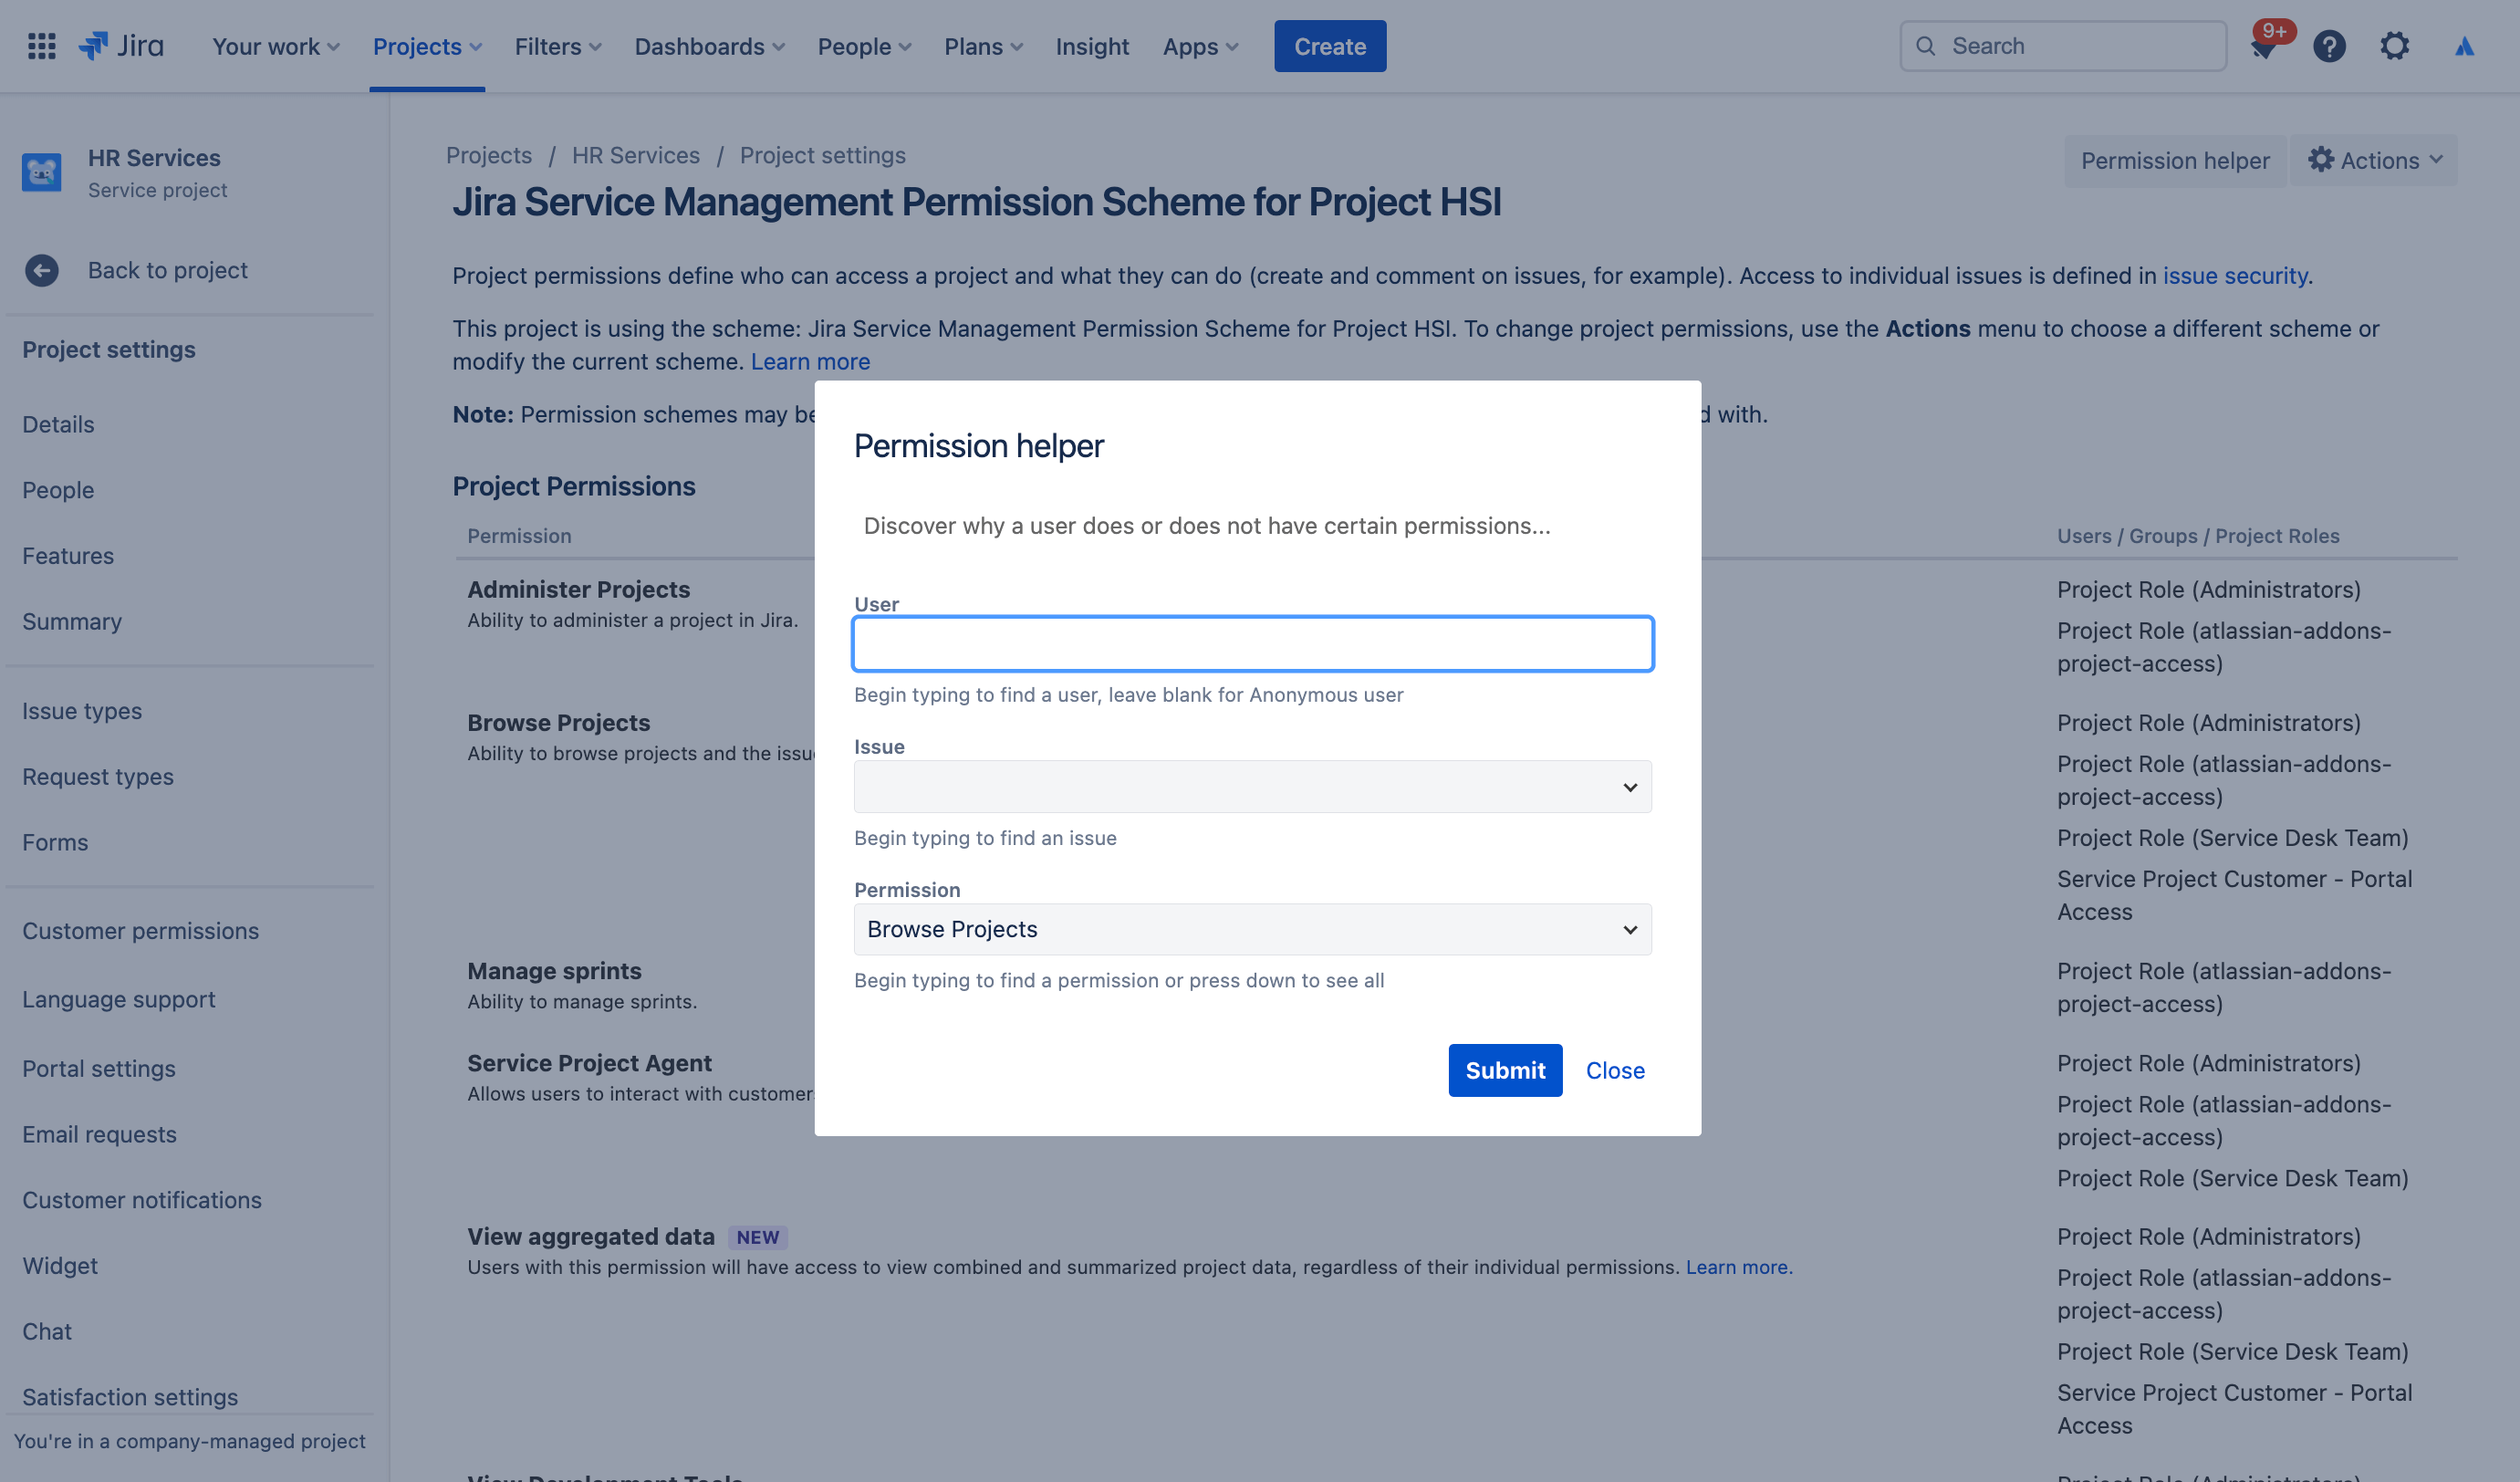The width and height of the screenshot is (2520, 1482).
Task: Open the Actions menu dropdown
Action: tap(2377, 161)
